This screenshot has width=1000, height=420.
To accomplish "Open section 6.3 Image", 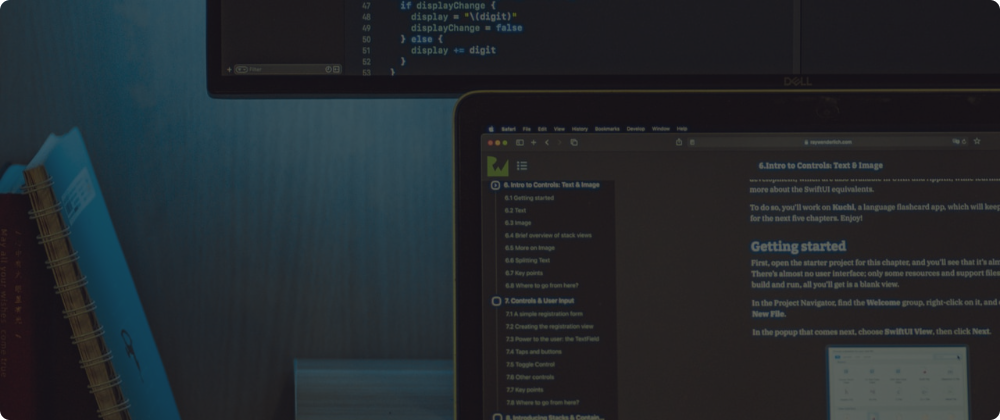I will click(x=518, y=223).
